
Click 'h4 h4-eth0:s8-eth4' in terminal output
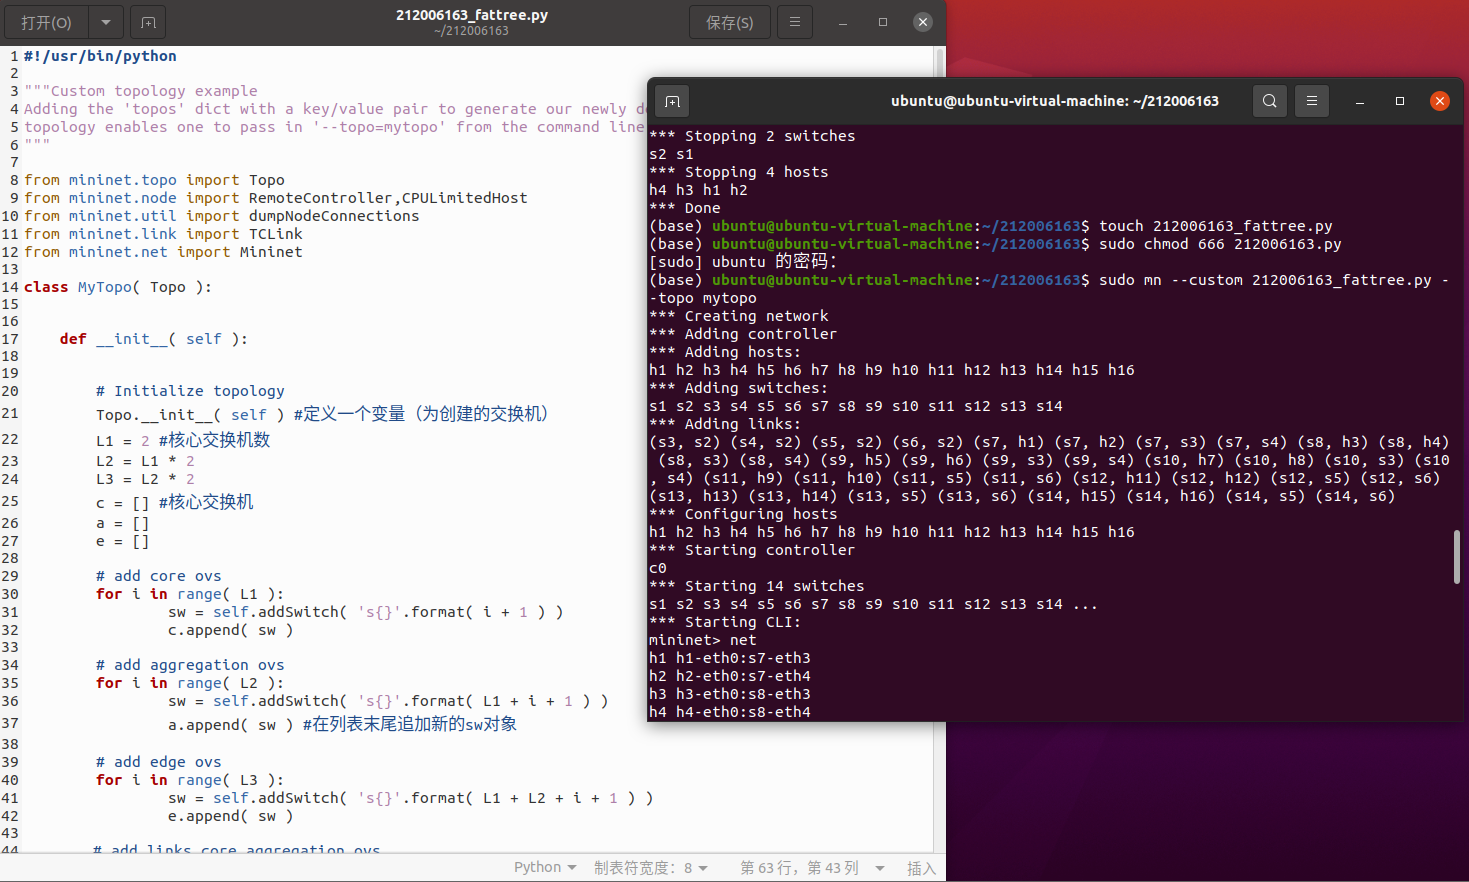[x=730, y=712]
